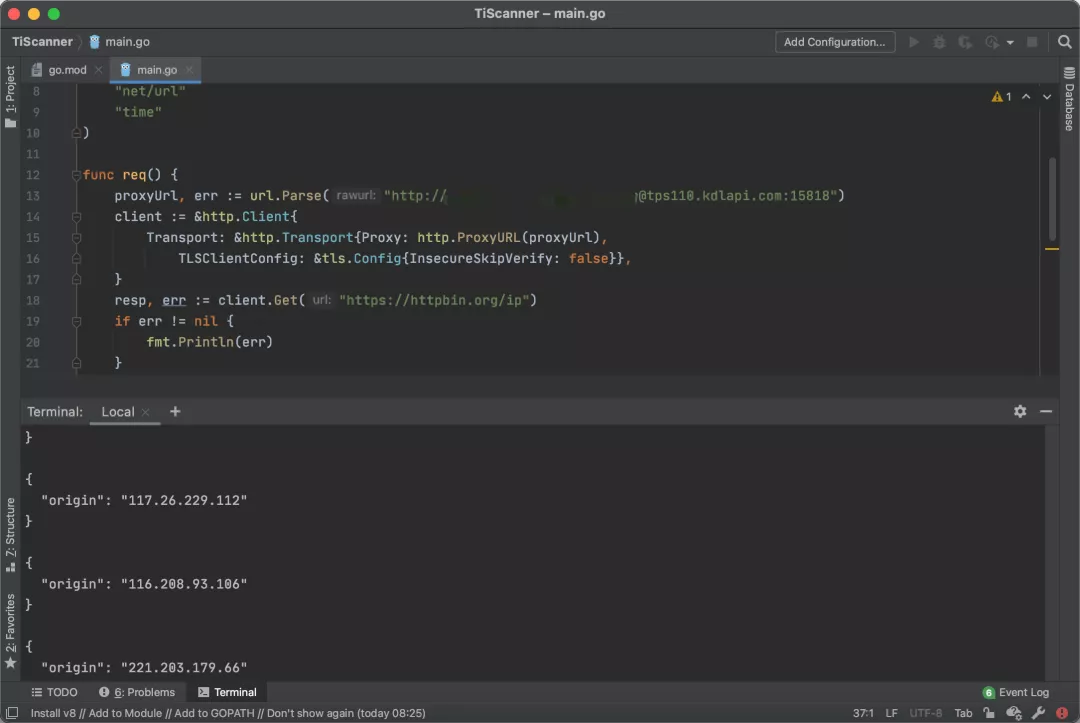Open the TiScanner breadcrumb
The width and height of the screenshot is (1080, 723).
[x=42, y=42]
